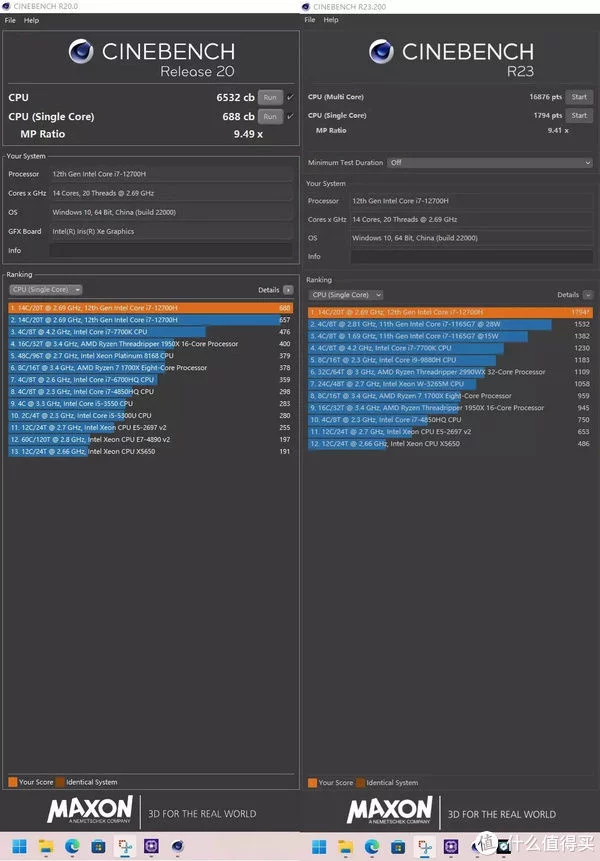Run the CPU (Single Core) test in R20
Image resolution: width=600 pixels, height=861 pixels.
(x=270, y=116)
